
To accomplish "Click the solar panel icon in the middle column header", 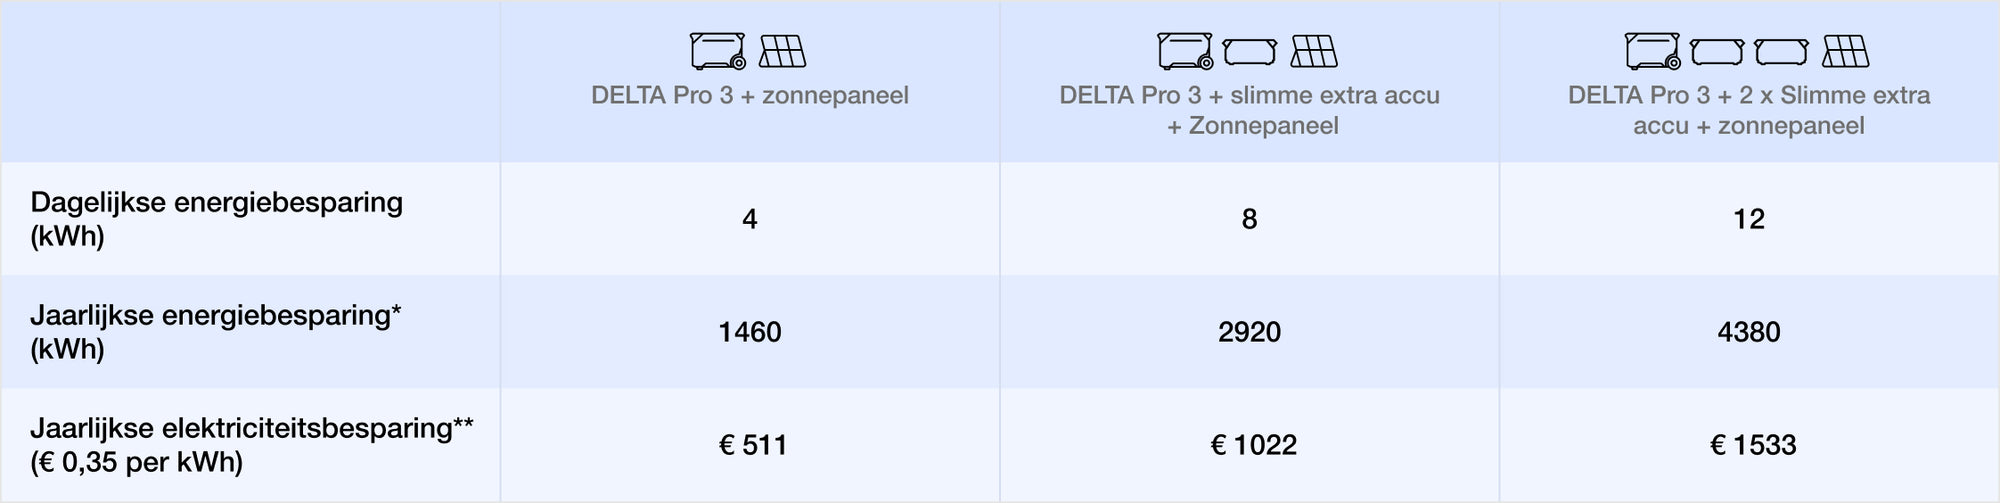I will pyautogui.click(x=1314, y=51).
